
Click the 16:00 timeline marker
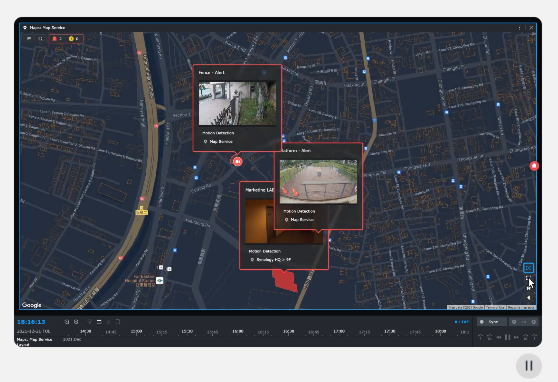tap(238, 331)
